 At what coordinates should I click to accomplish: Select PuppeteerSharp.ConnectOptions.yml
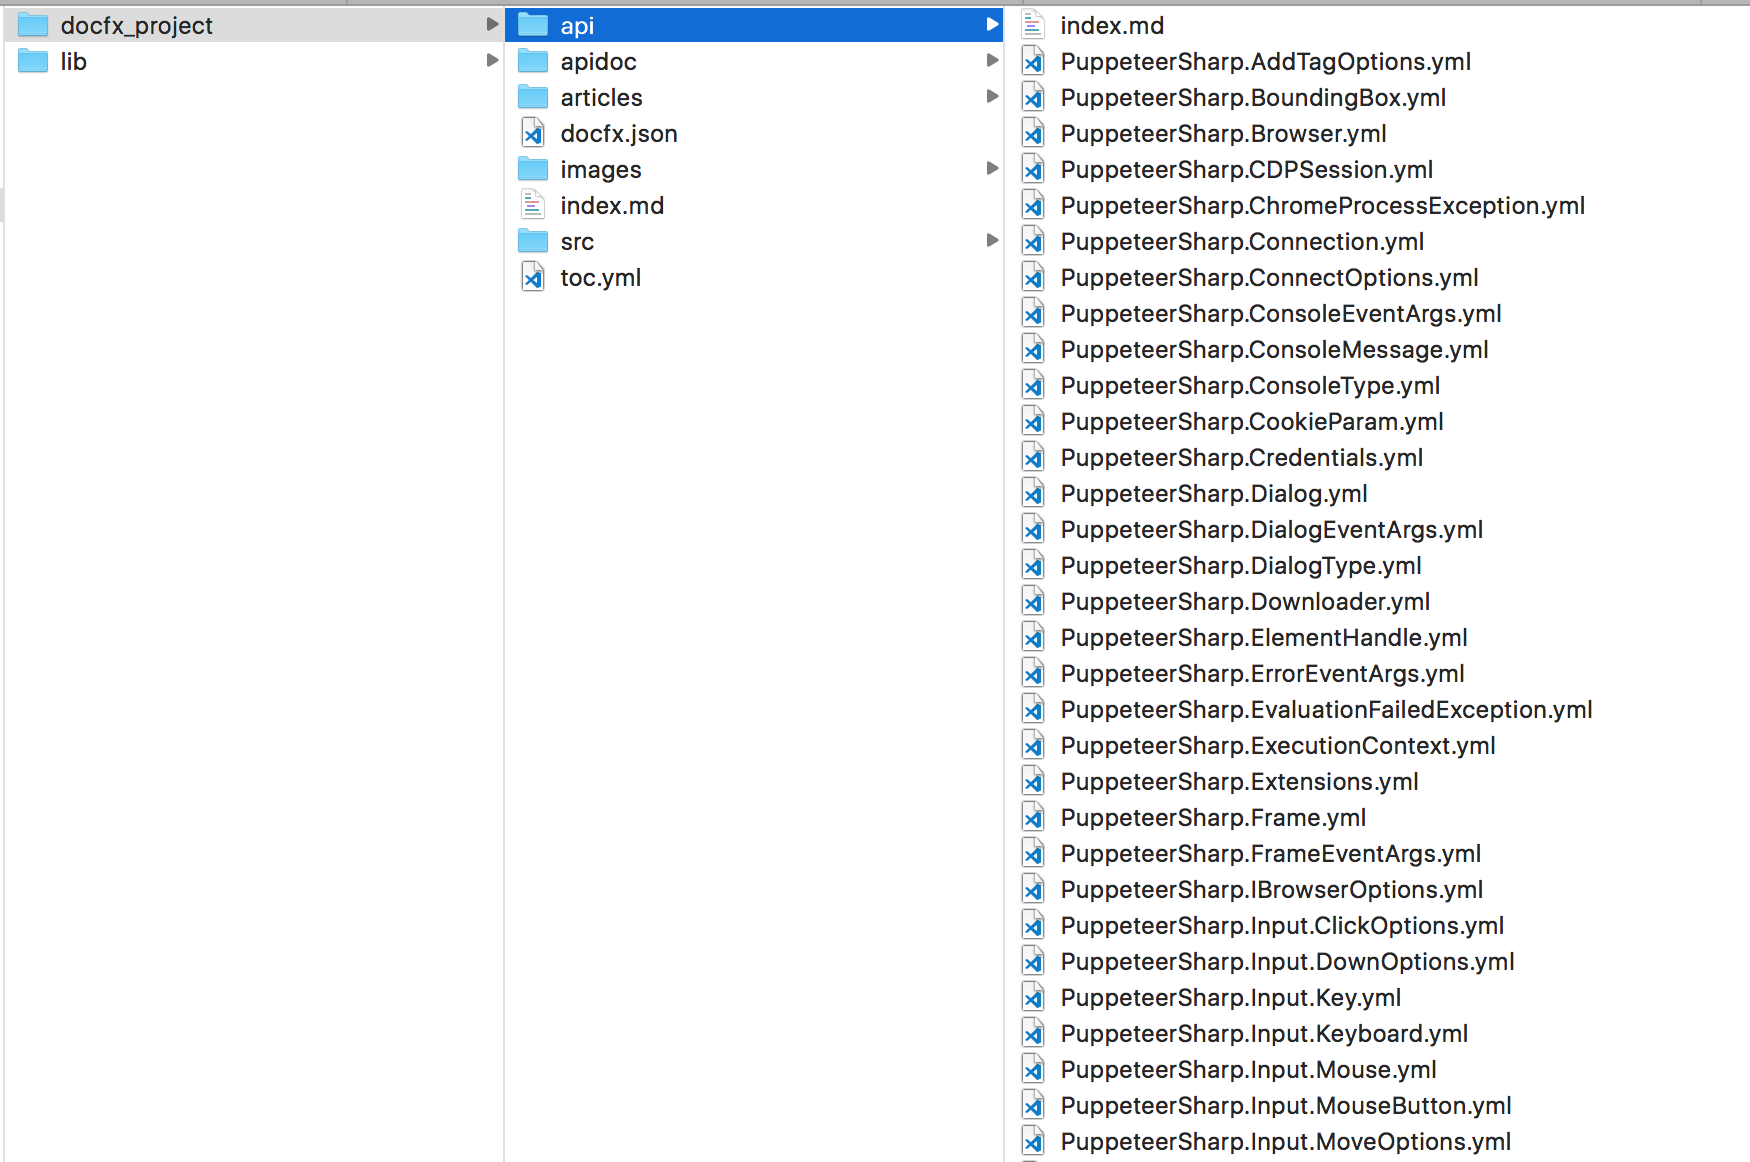coord(1270,278)
